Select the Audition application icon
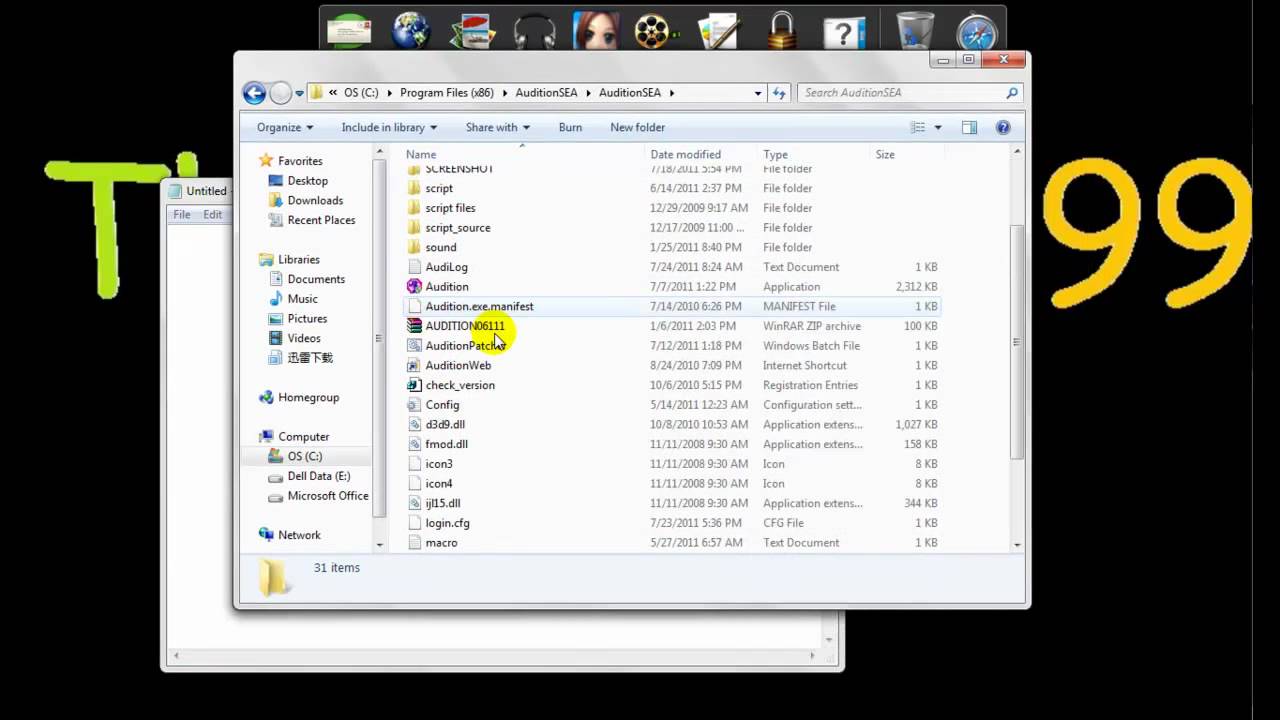Viewport: 1280px width, 720px height. pos(414,287)
